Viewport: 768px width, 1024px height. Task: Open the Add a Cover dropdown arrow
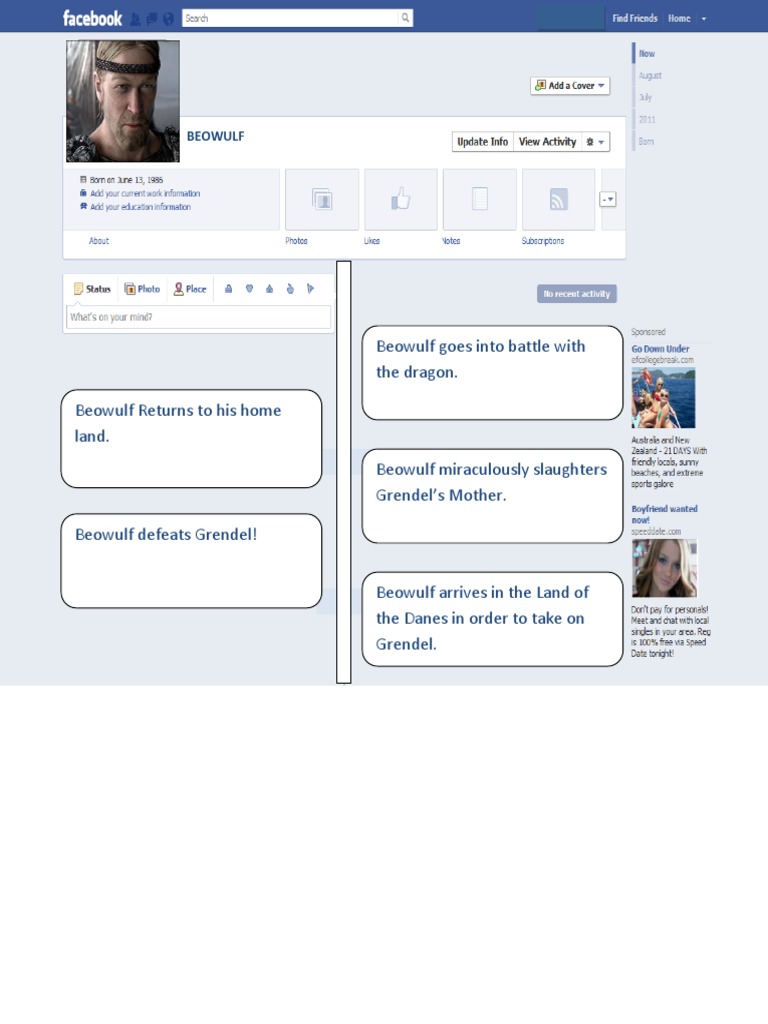click(601, 86)
